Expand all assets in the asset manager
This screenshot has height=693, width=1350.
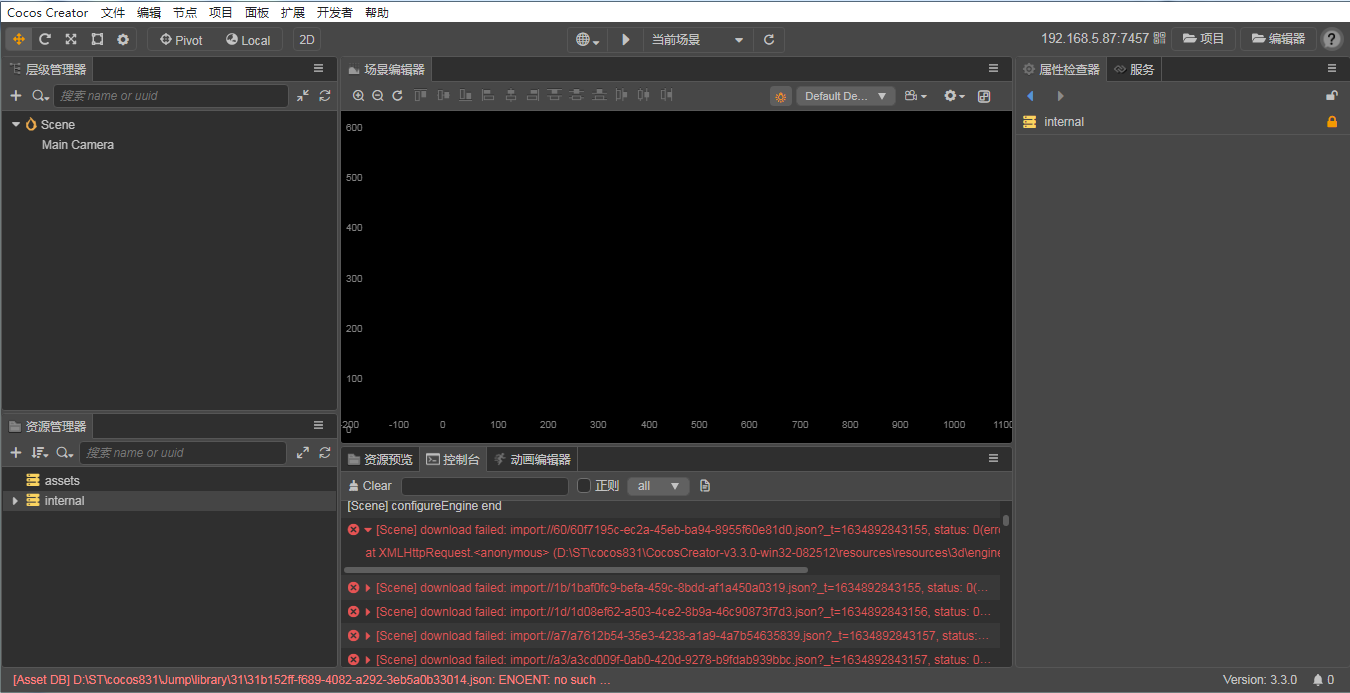pos(303,453)
